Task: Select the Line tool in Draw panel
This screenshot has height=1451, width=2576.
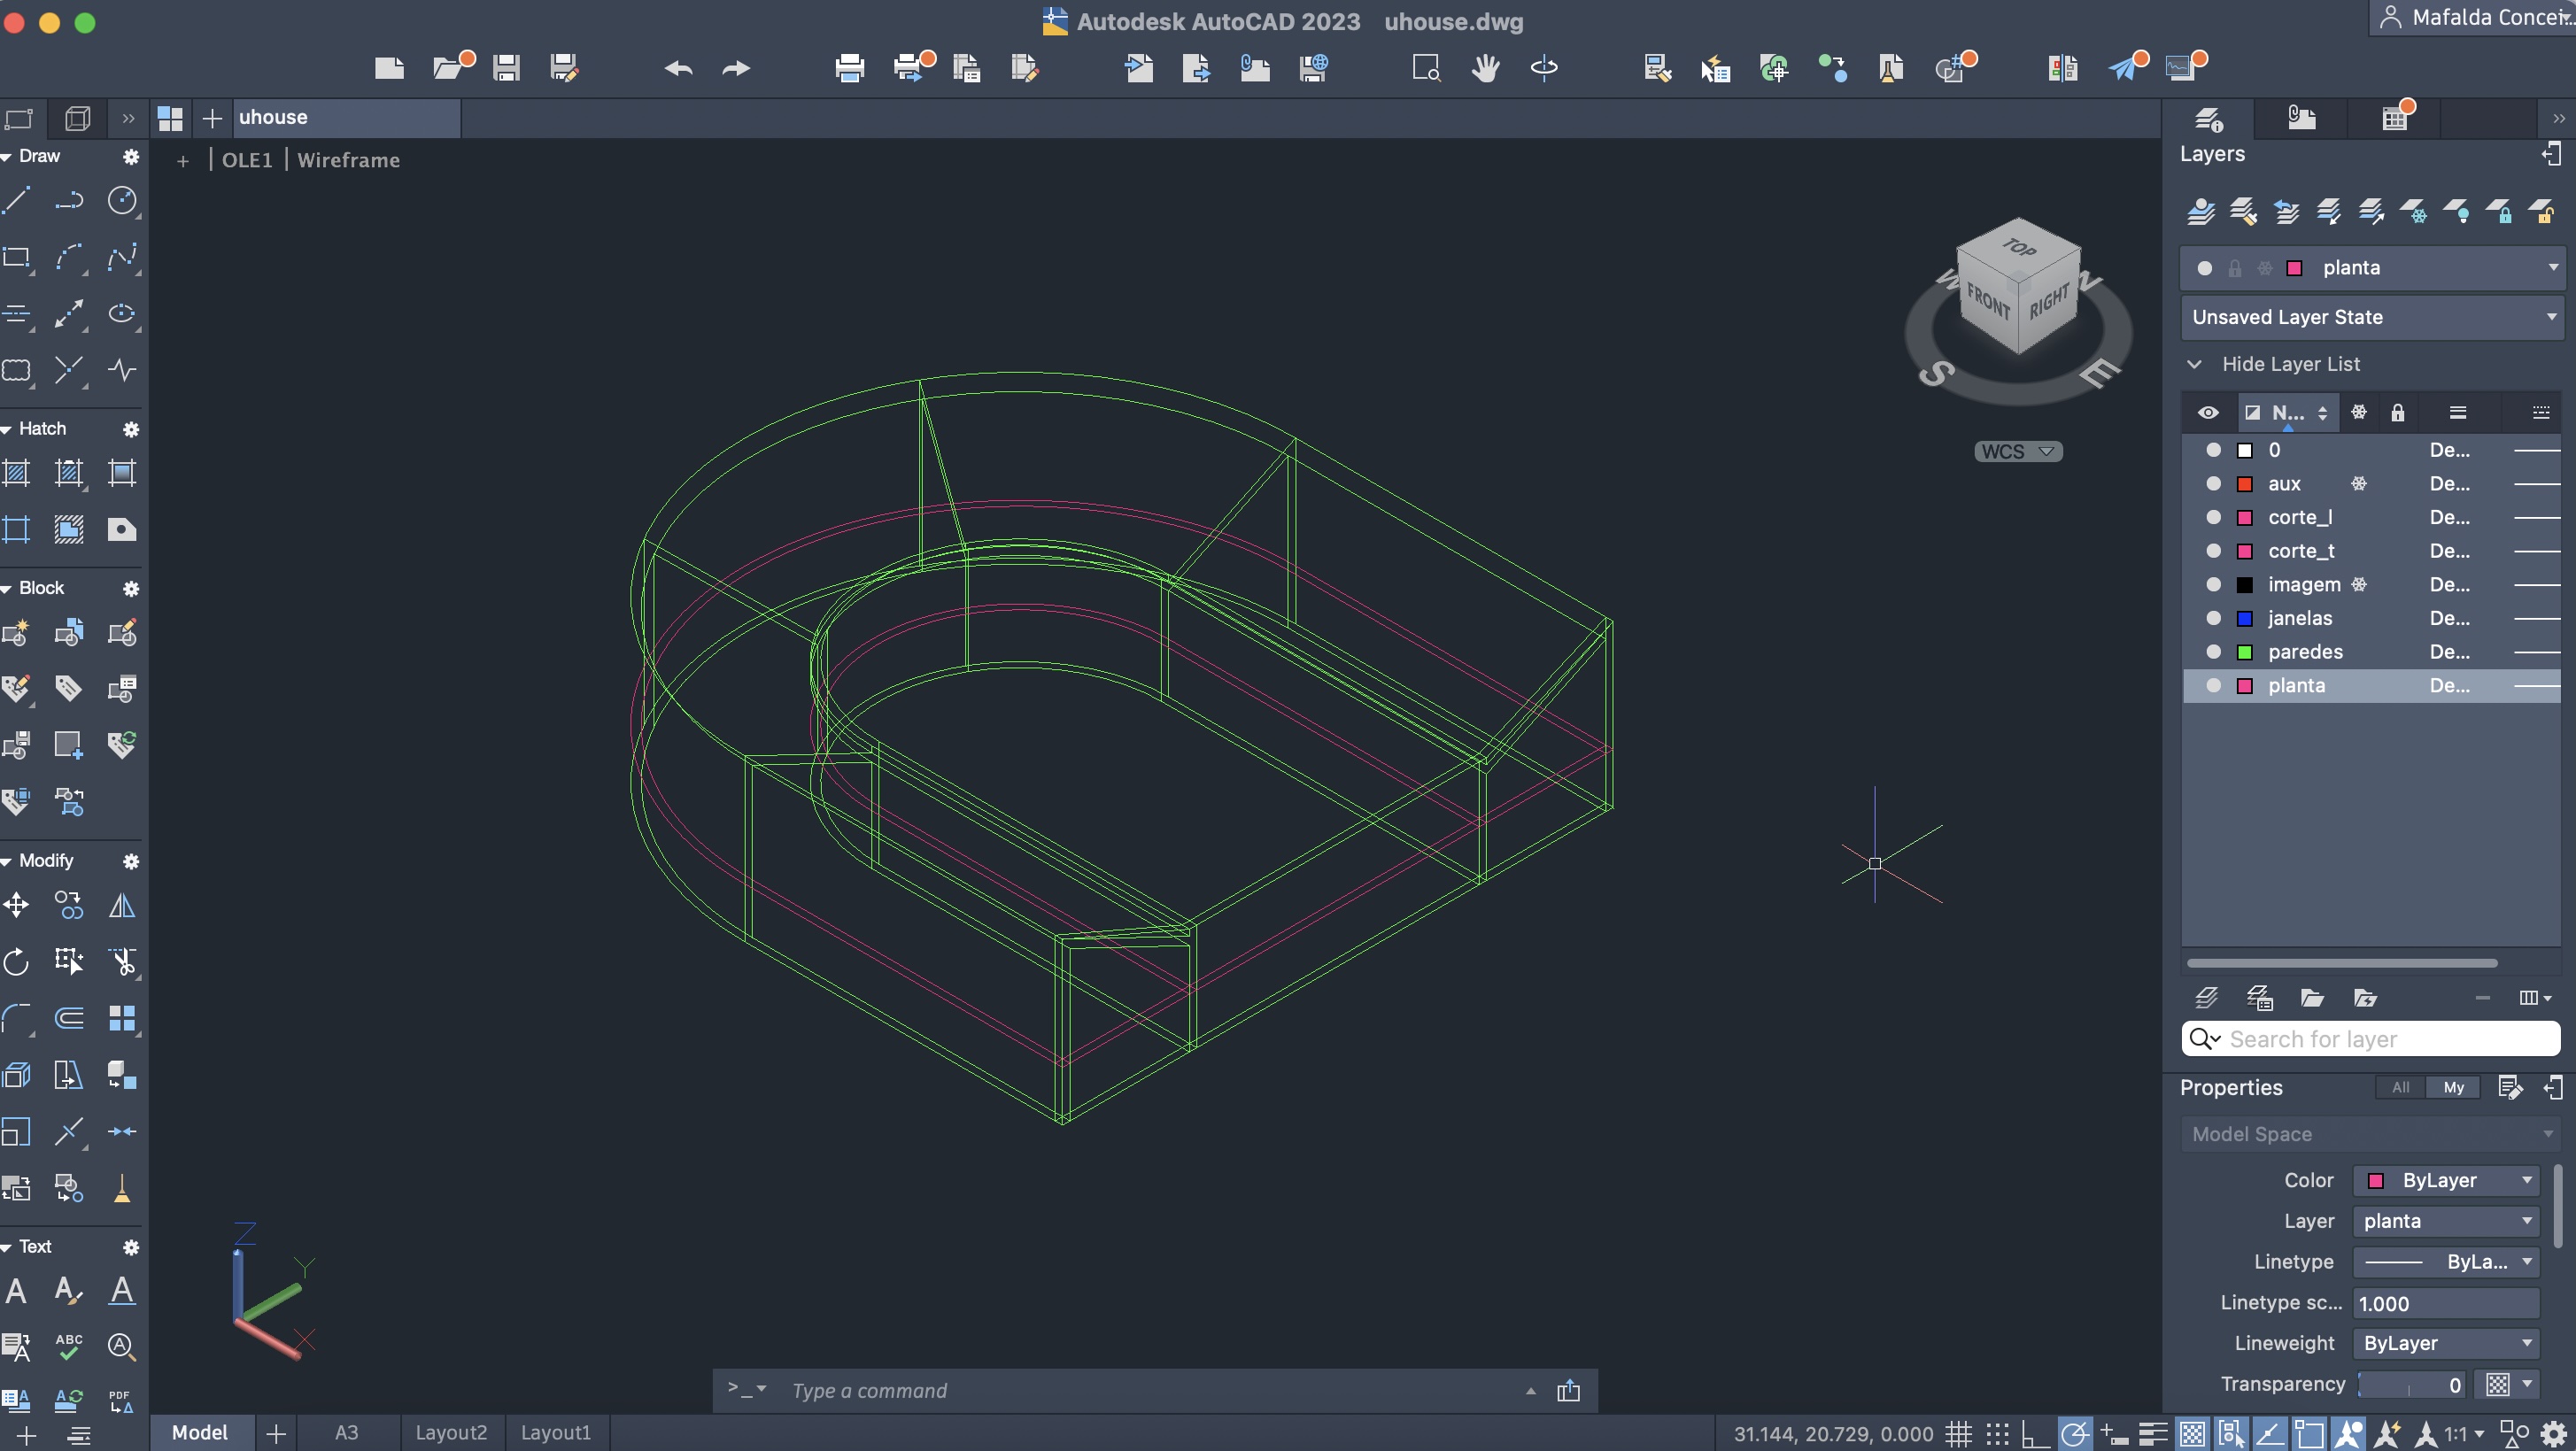Action: point(17,200)
